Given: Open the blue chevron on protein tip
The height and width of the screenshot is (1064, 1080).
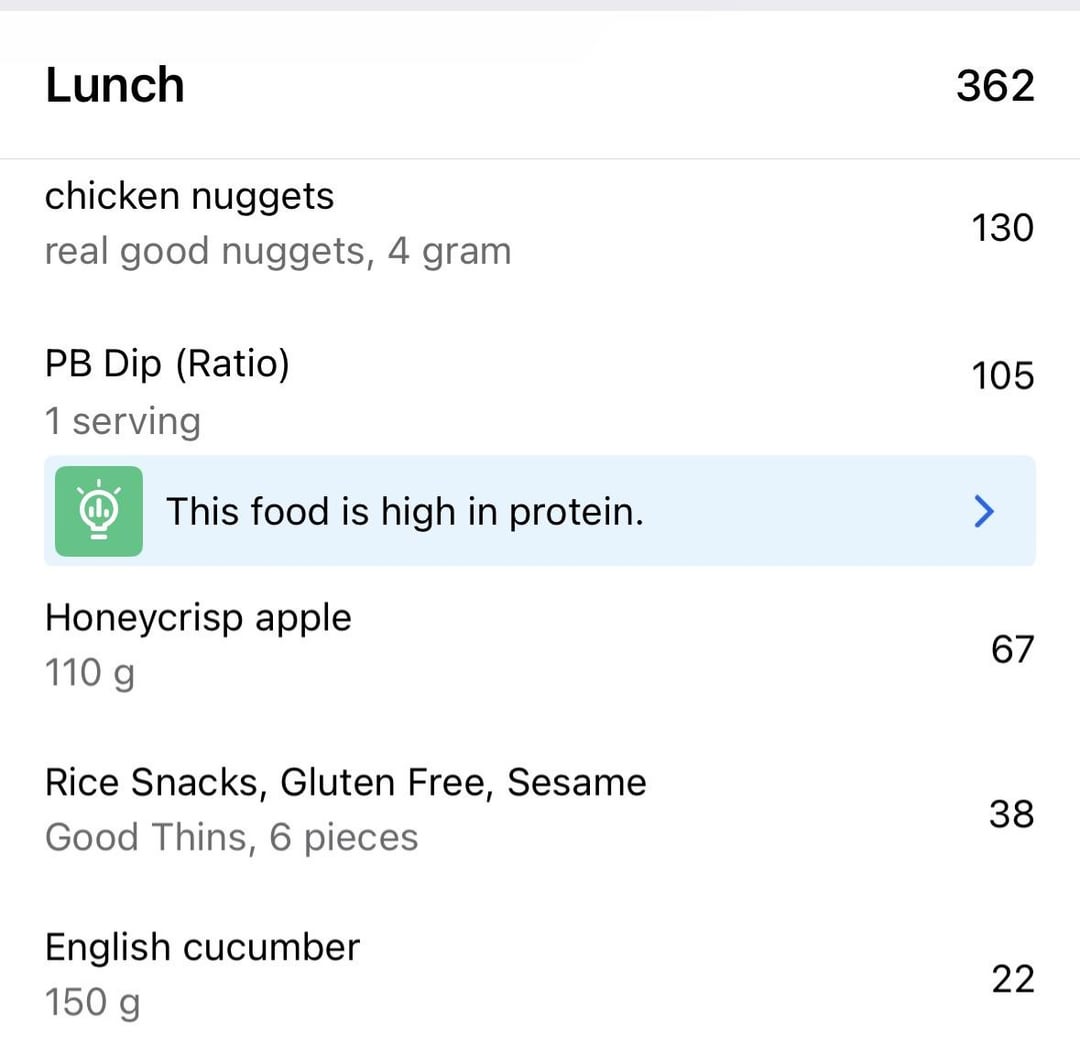Looking at the screenshot, I should (984, 512).
